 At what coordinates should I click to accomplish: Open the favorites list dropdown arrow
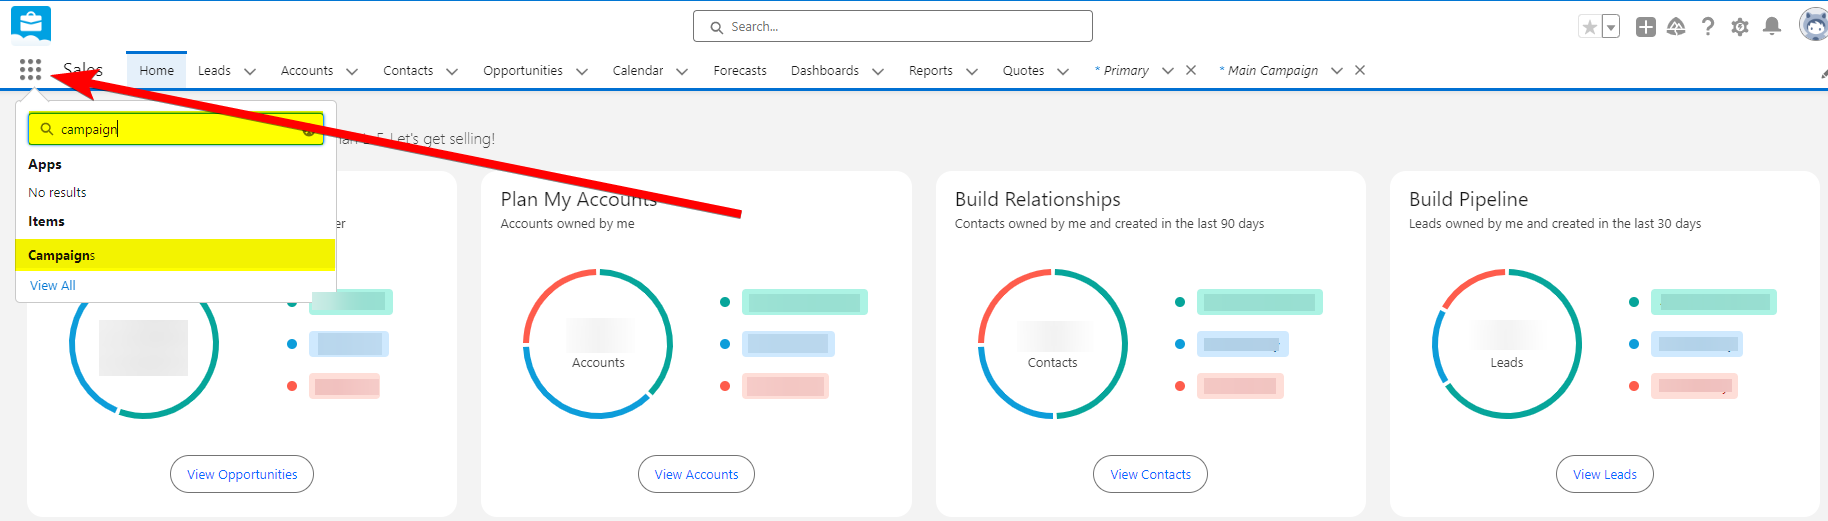1611,27
